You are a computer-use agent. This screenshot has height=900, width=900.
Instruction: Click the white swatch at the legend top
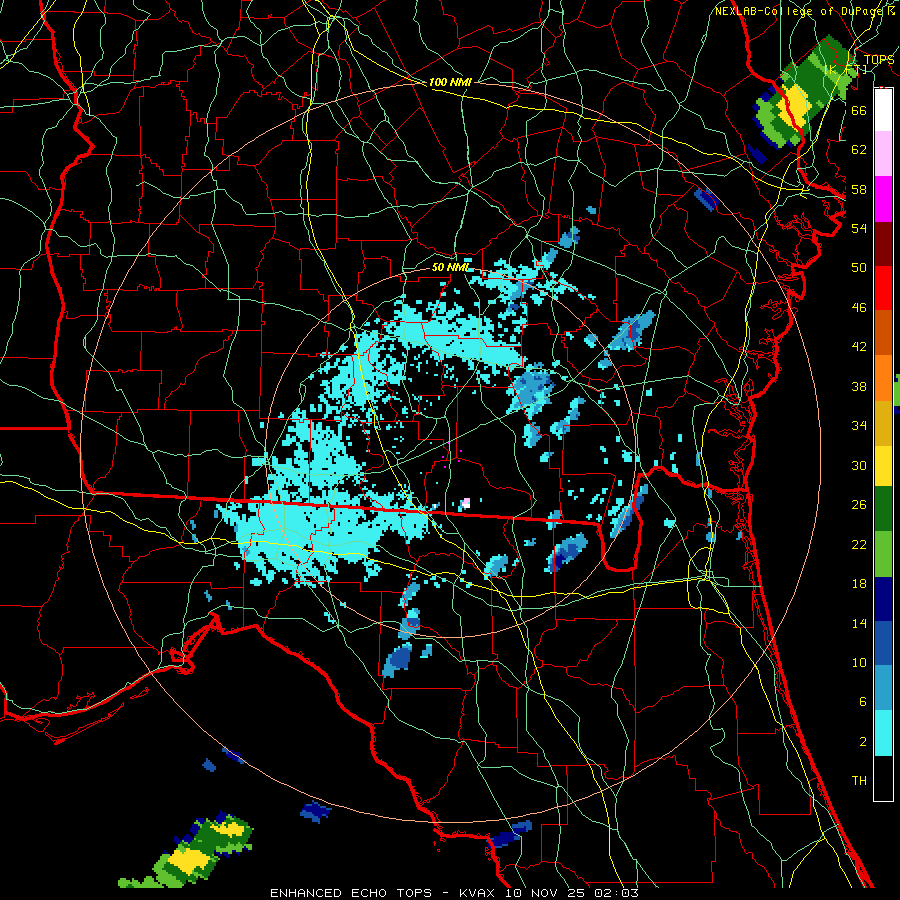click(x=883, y=110)
